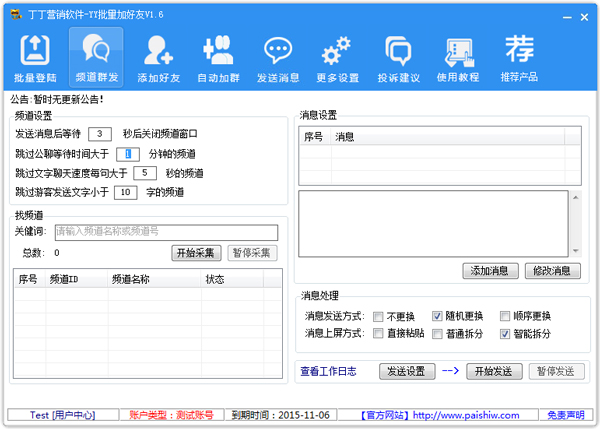Open 查看工作日志 work log link
This screenshot has width=600, height=429.
pos(328,371)
